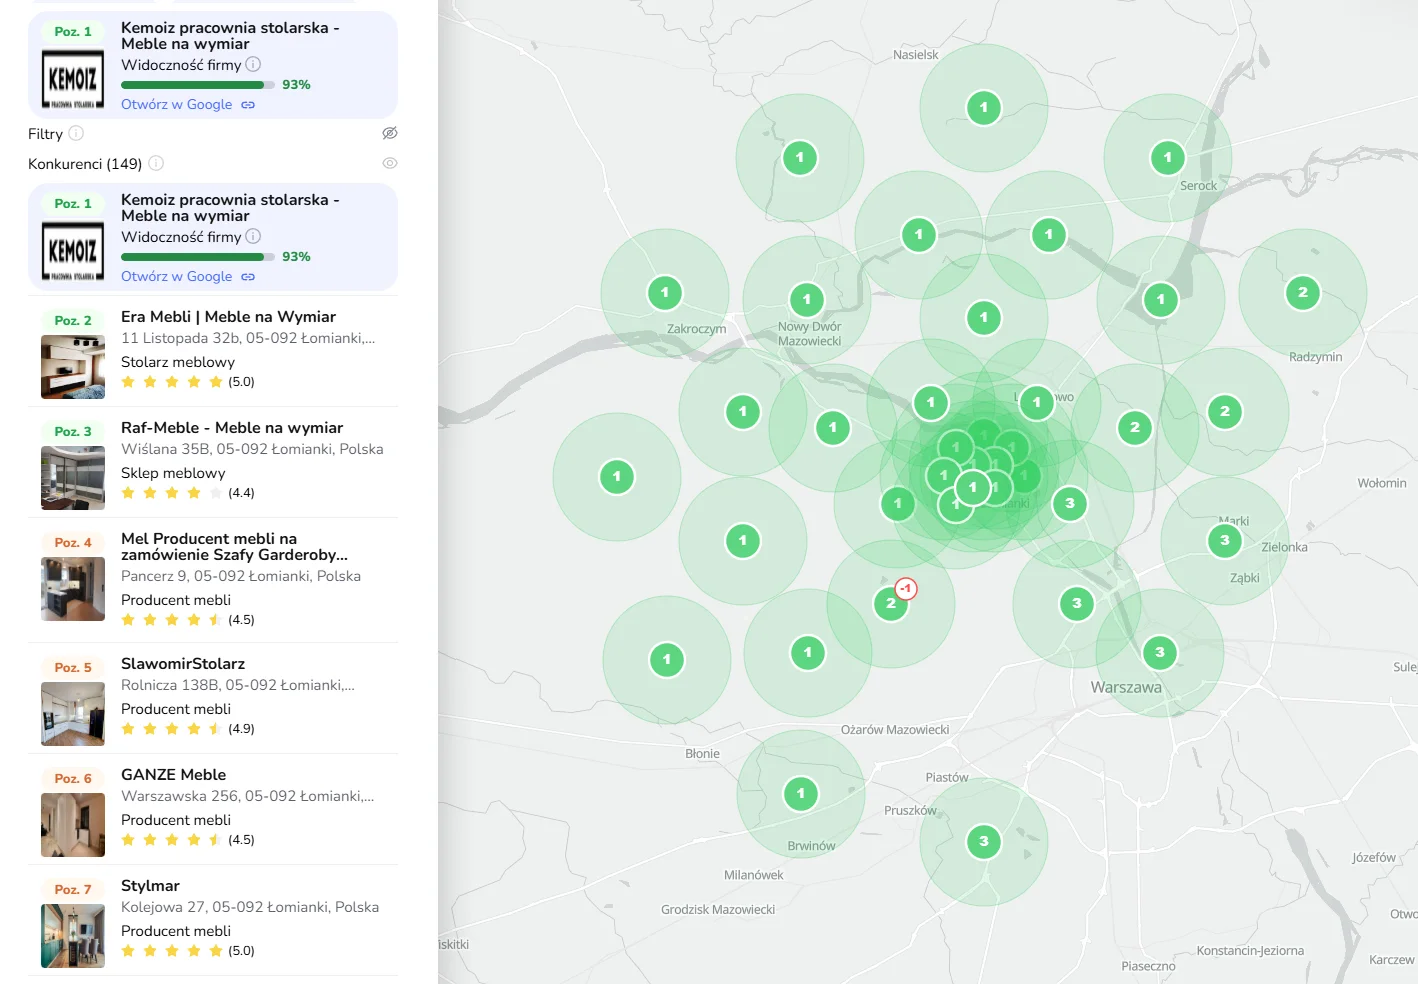Click the address 'Wiślana 35B, 05-092 Łomianki, Polska'
Viewport: 1418px width, 984px height.
tap(252, 449)
